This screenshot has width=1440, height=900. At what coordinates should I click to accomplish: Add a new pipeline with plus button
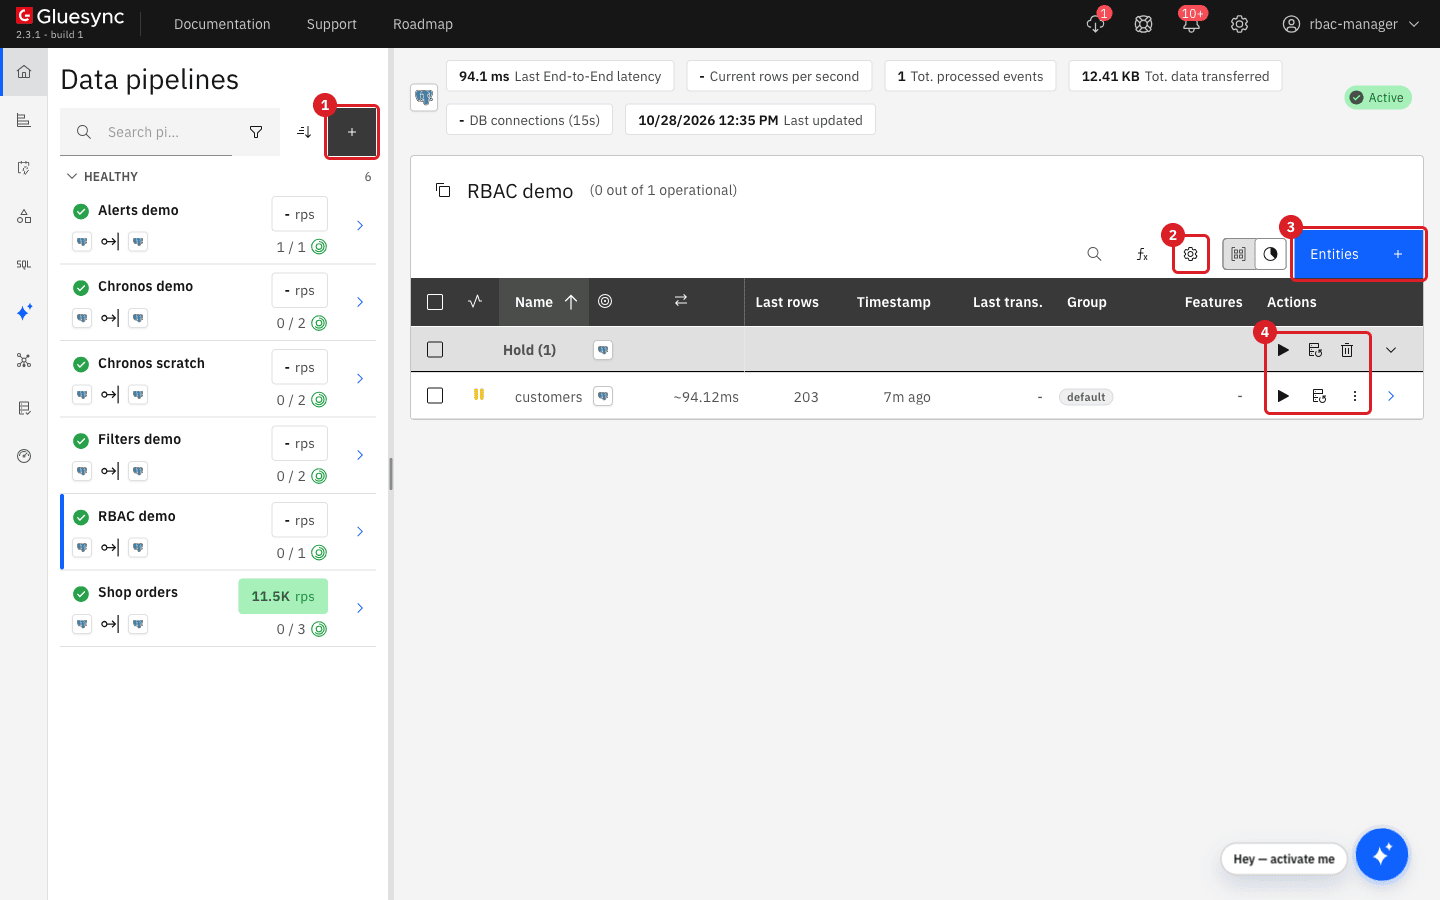pyautogui.click(x=352, y=132)
